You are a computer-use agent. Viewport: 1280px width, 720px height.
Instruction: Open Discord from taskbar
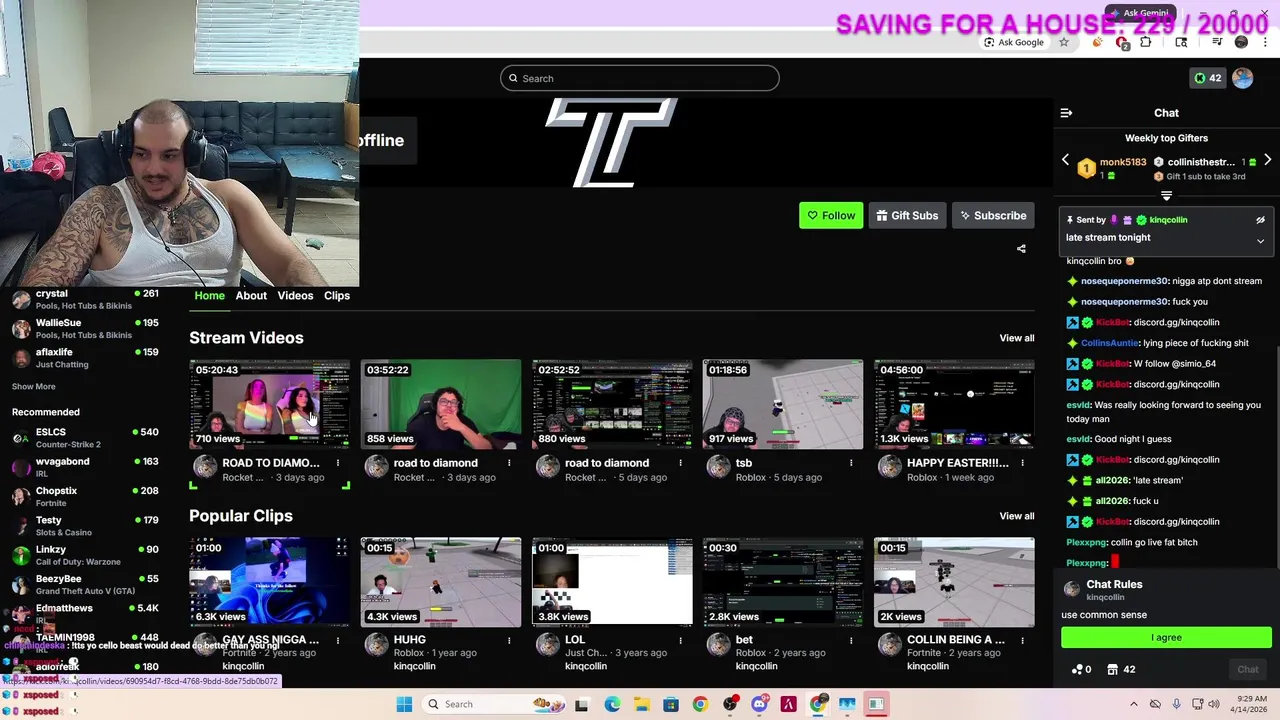tap(759, 704)
